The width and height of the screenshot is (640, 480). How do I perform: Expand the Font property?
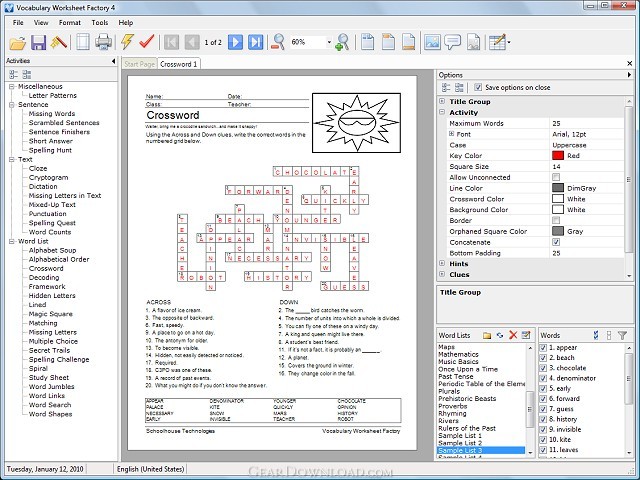(452, 133)
